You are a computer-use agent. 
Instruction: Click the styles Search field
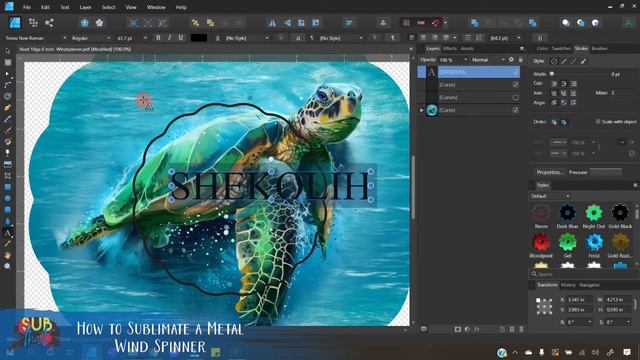pos(584,274)
